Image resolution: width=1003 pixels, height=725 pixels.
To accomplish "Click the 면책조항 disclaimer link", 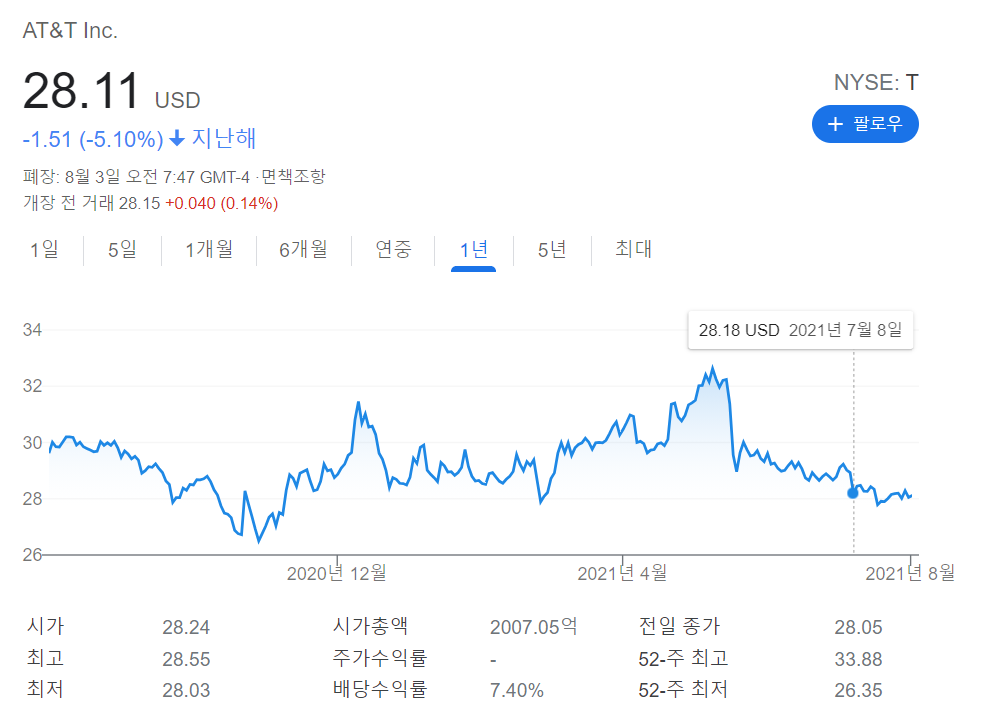I will coord(294,176).
